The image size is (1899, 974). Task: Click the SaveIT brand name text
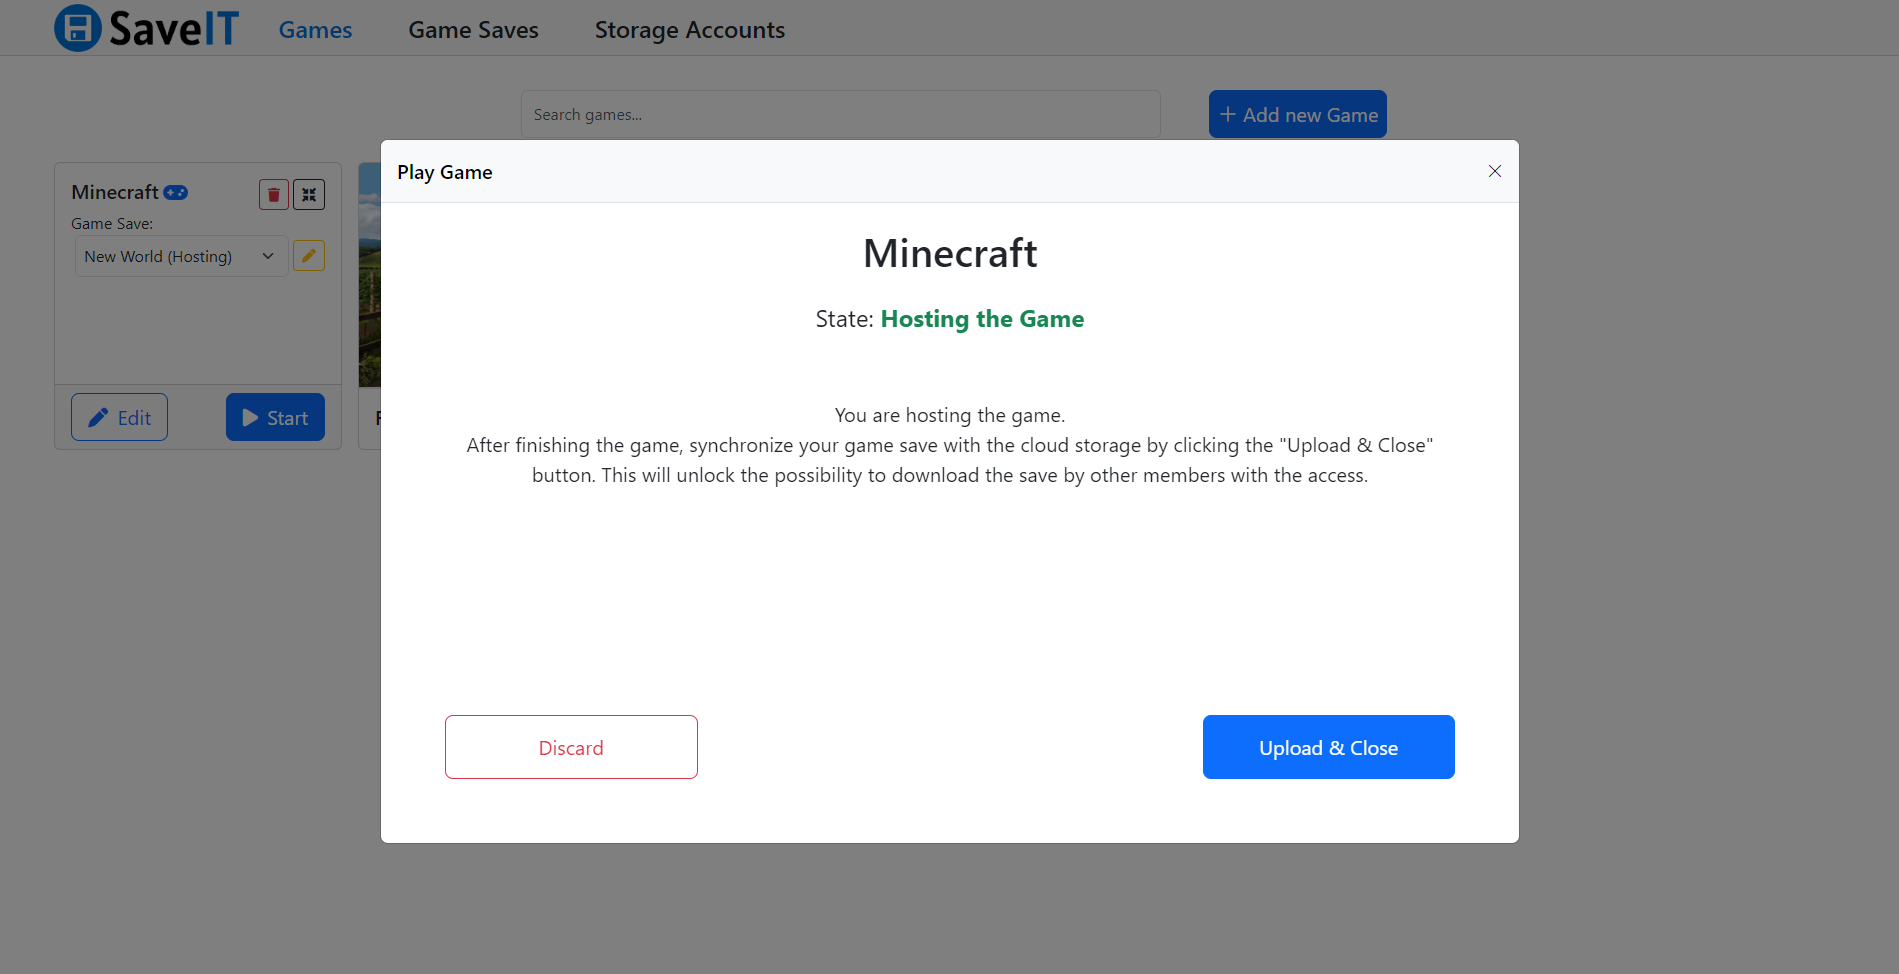click(174, 29)
